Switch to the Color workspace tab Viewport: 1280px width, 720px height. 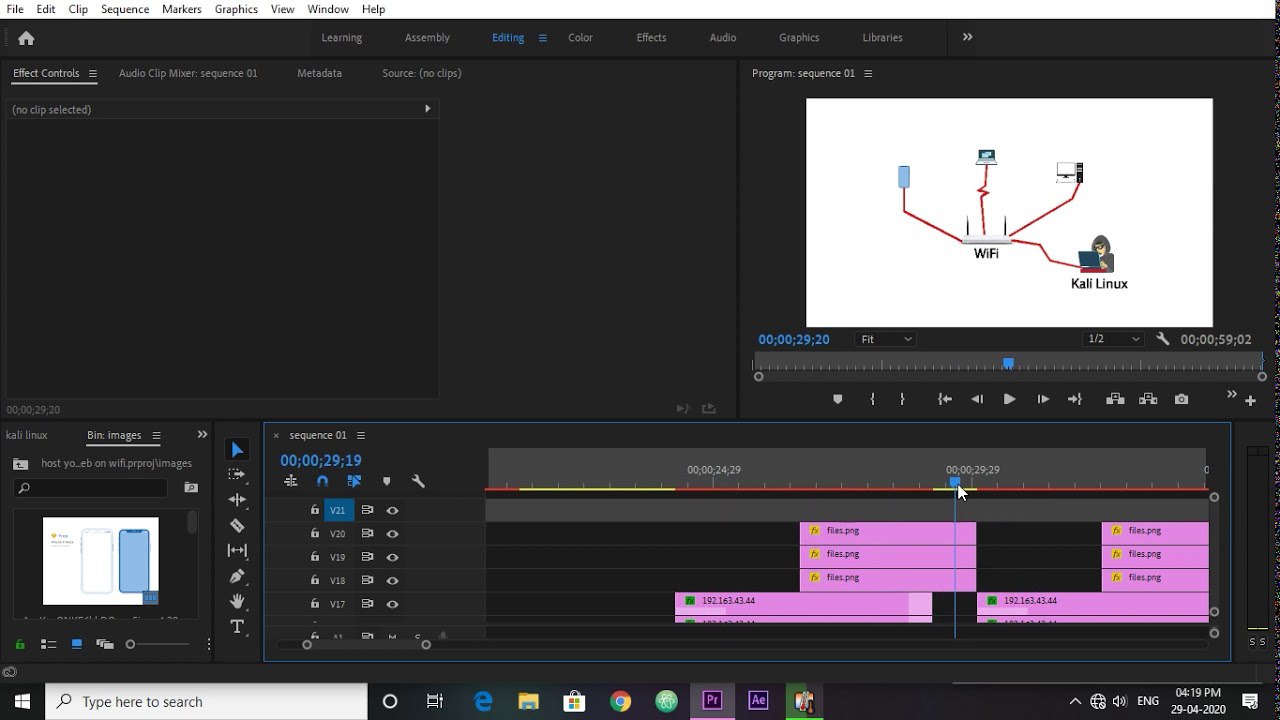(x=580, y=38)
